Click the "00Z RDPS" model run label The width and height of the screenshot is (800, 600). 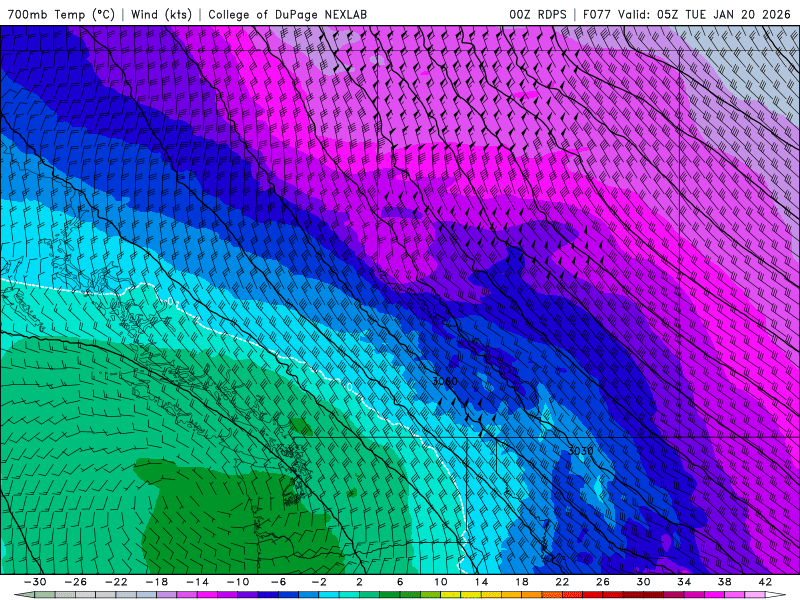538,14
